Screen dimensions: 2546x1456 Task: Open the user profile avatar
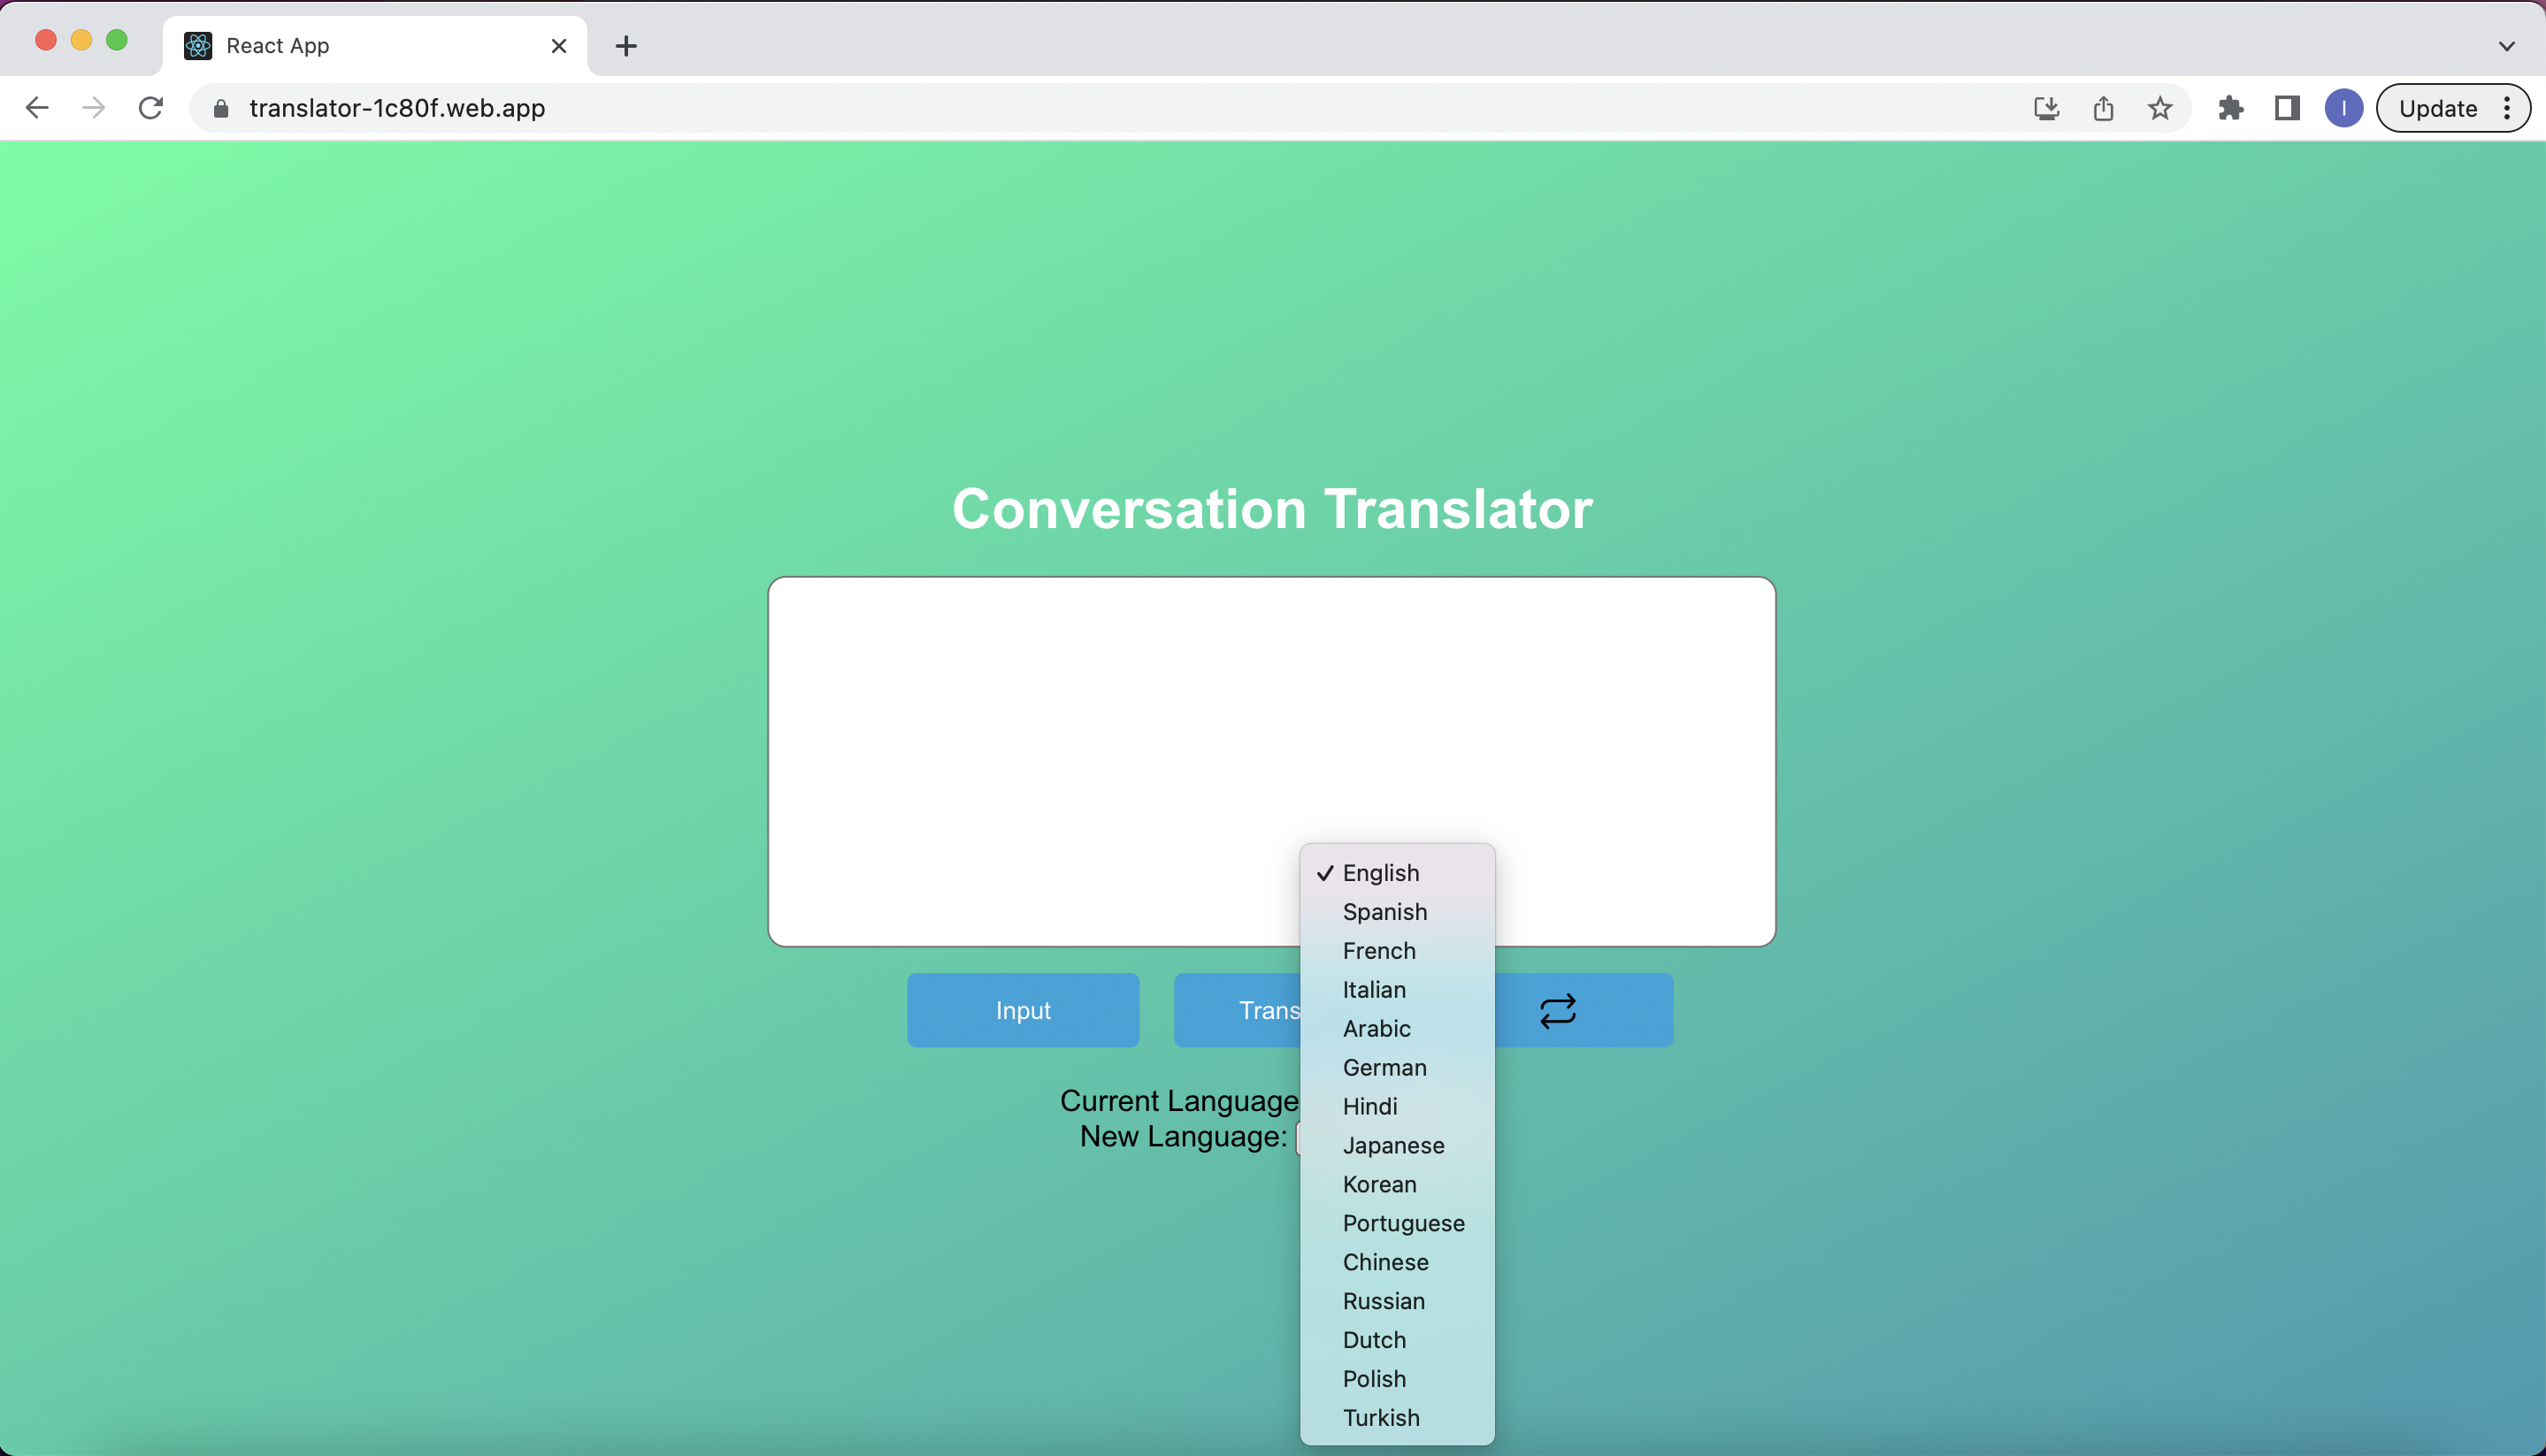tap(2343, 108)
